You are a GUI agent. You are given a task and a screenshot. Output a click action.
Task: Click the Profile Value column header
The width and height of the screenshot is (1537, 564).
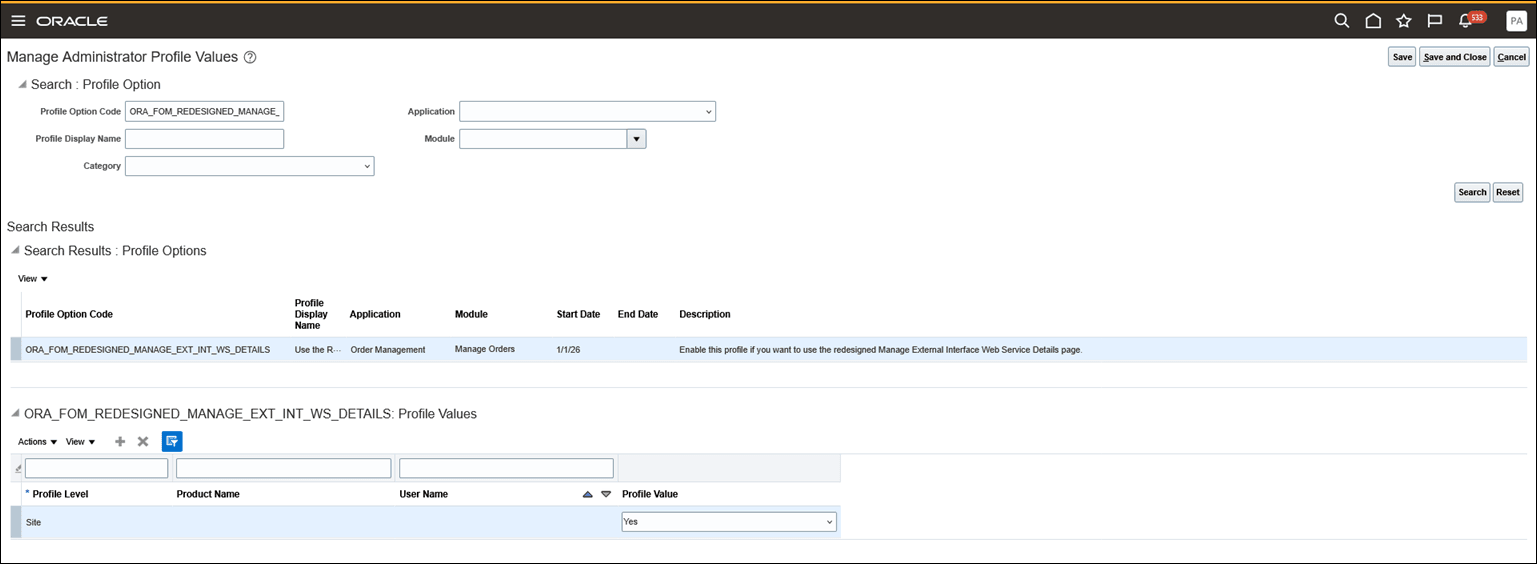(650, 494)
